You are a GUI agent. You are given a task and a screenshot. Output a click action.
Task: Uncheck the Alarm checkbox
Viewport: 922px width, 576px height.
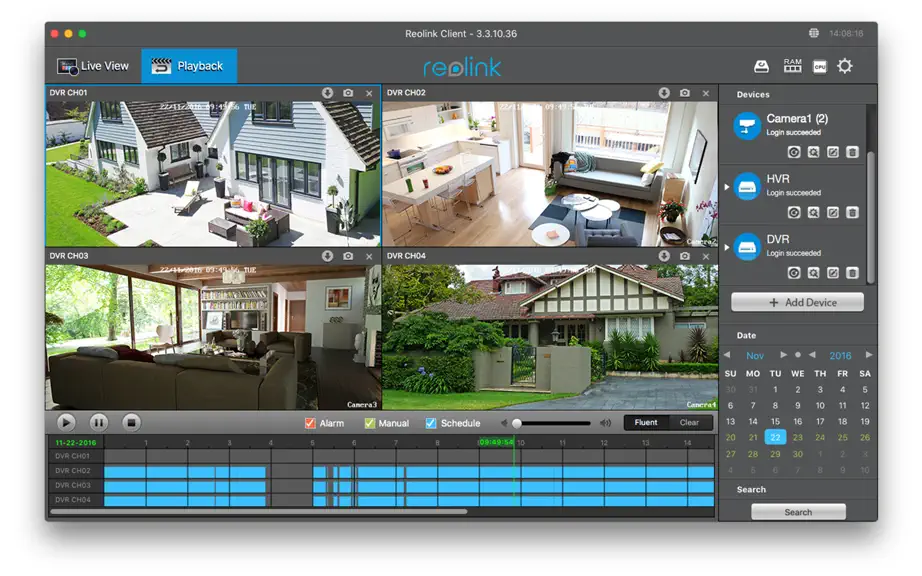[310, 423]
